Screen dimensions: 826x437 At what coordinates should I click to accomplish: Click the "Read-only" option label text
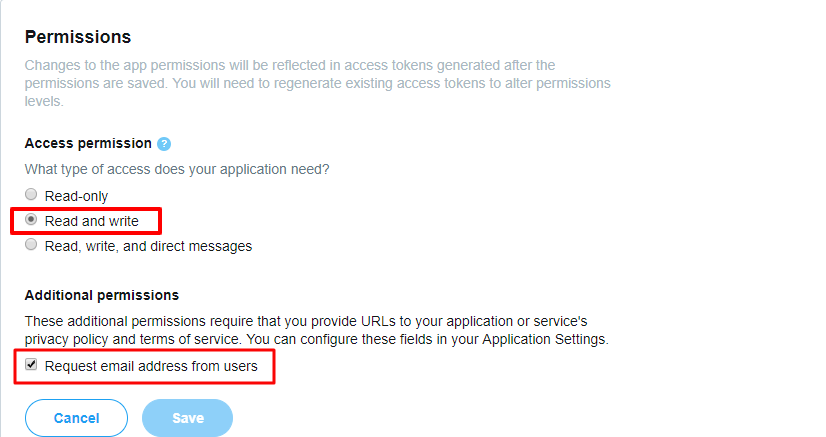click(76, 196)
